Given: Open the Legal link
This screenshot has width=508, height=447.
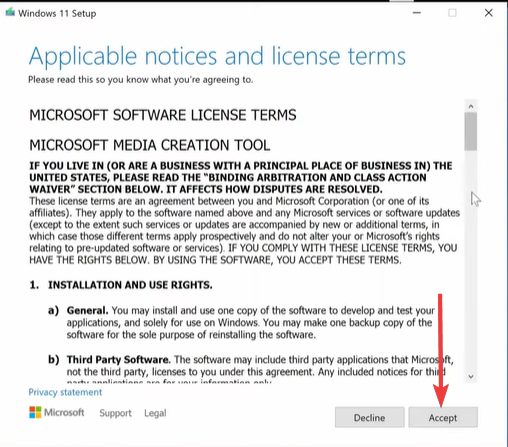Looking at the screenshot, I should tap(155, 413).
